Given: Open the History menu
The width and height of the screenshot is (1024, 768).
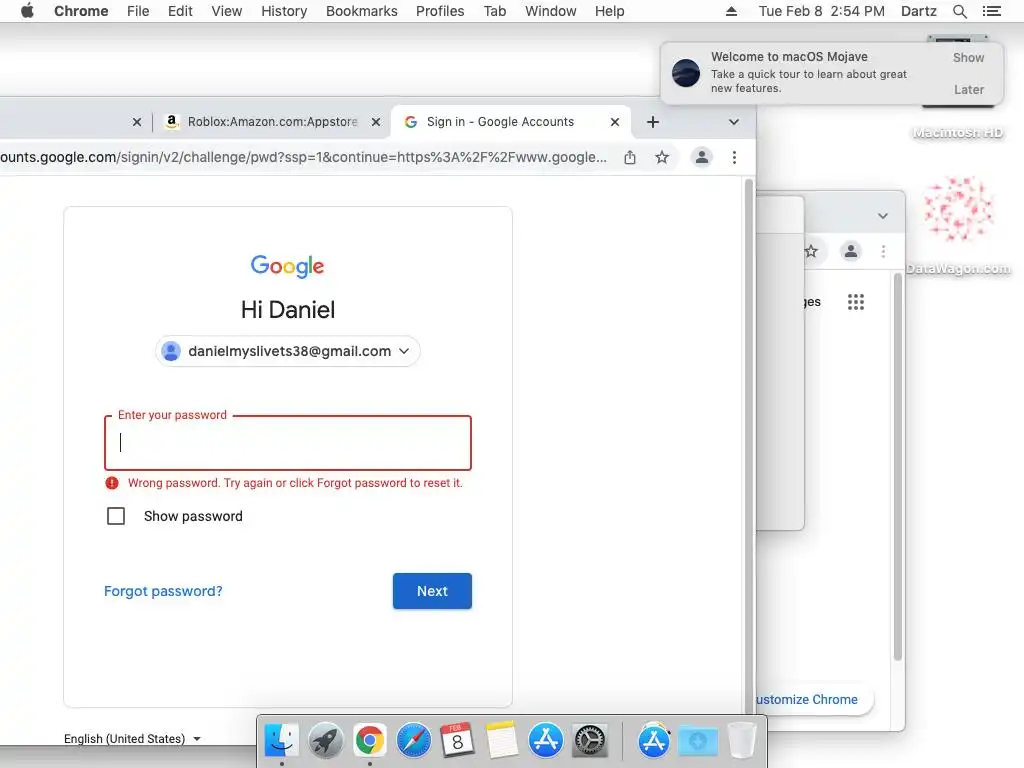Looking at the screenshot, I should 284,11.
